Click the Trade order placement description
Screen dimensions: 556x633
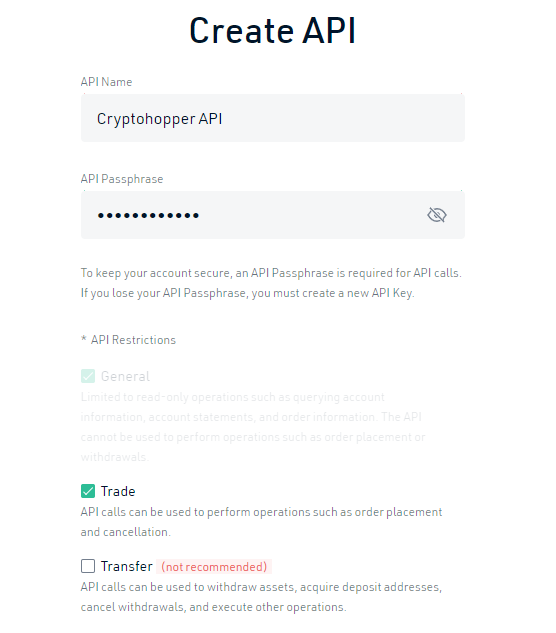click(x=261, y=522)
